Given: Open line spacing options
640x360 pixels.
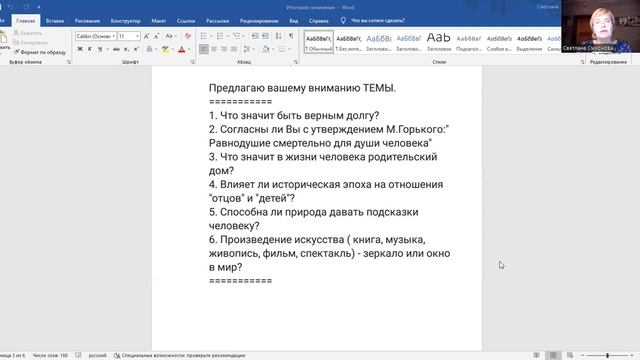Looking at the screenshot, I should (247, 49).
